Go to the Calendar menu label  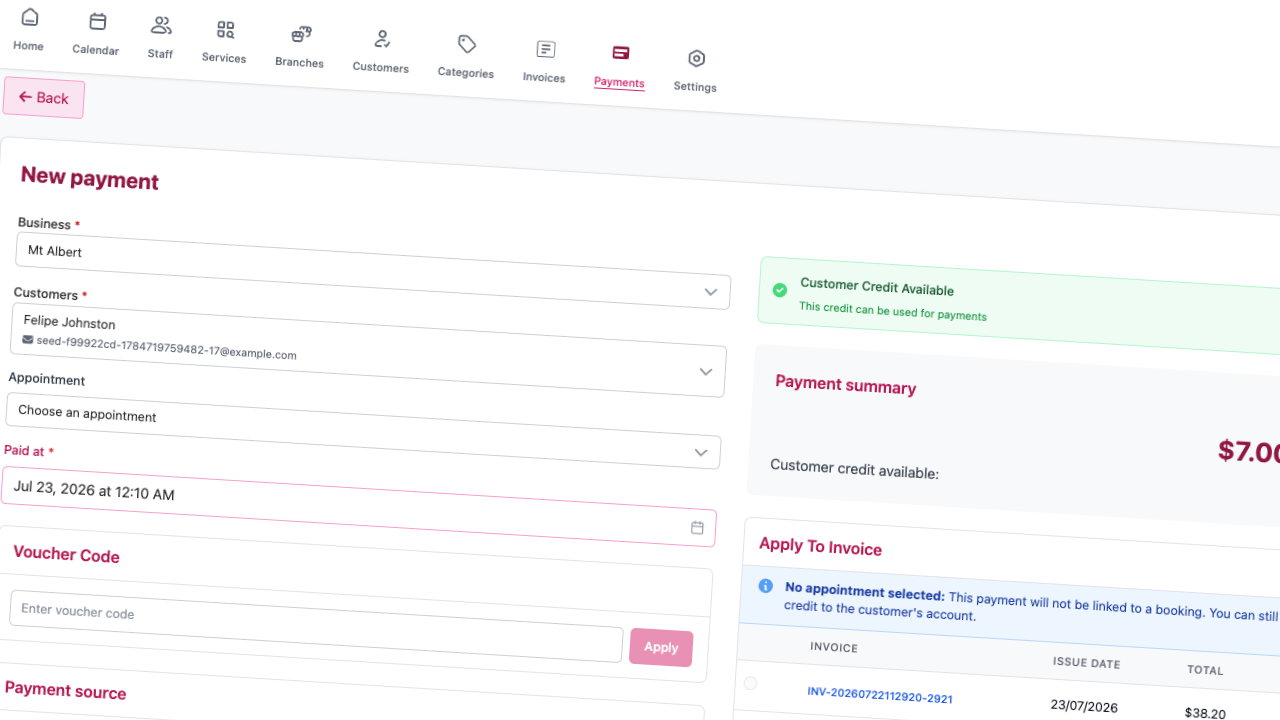tap(95, 50)
